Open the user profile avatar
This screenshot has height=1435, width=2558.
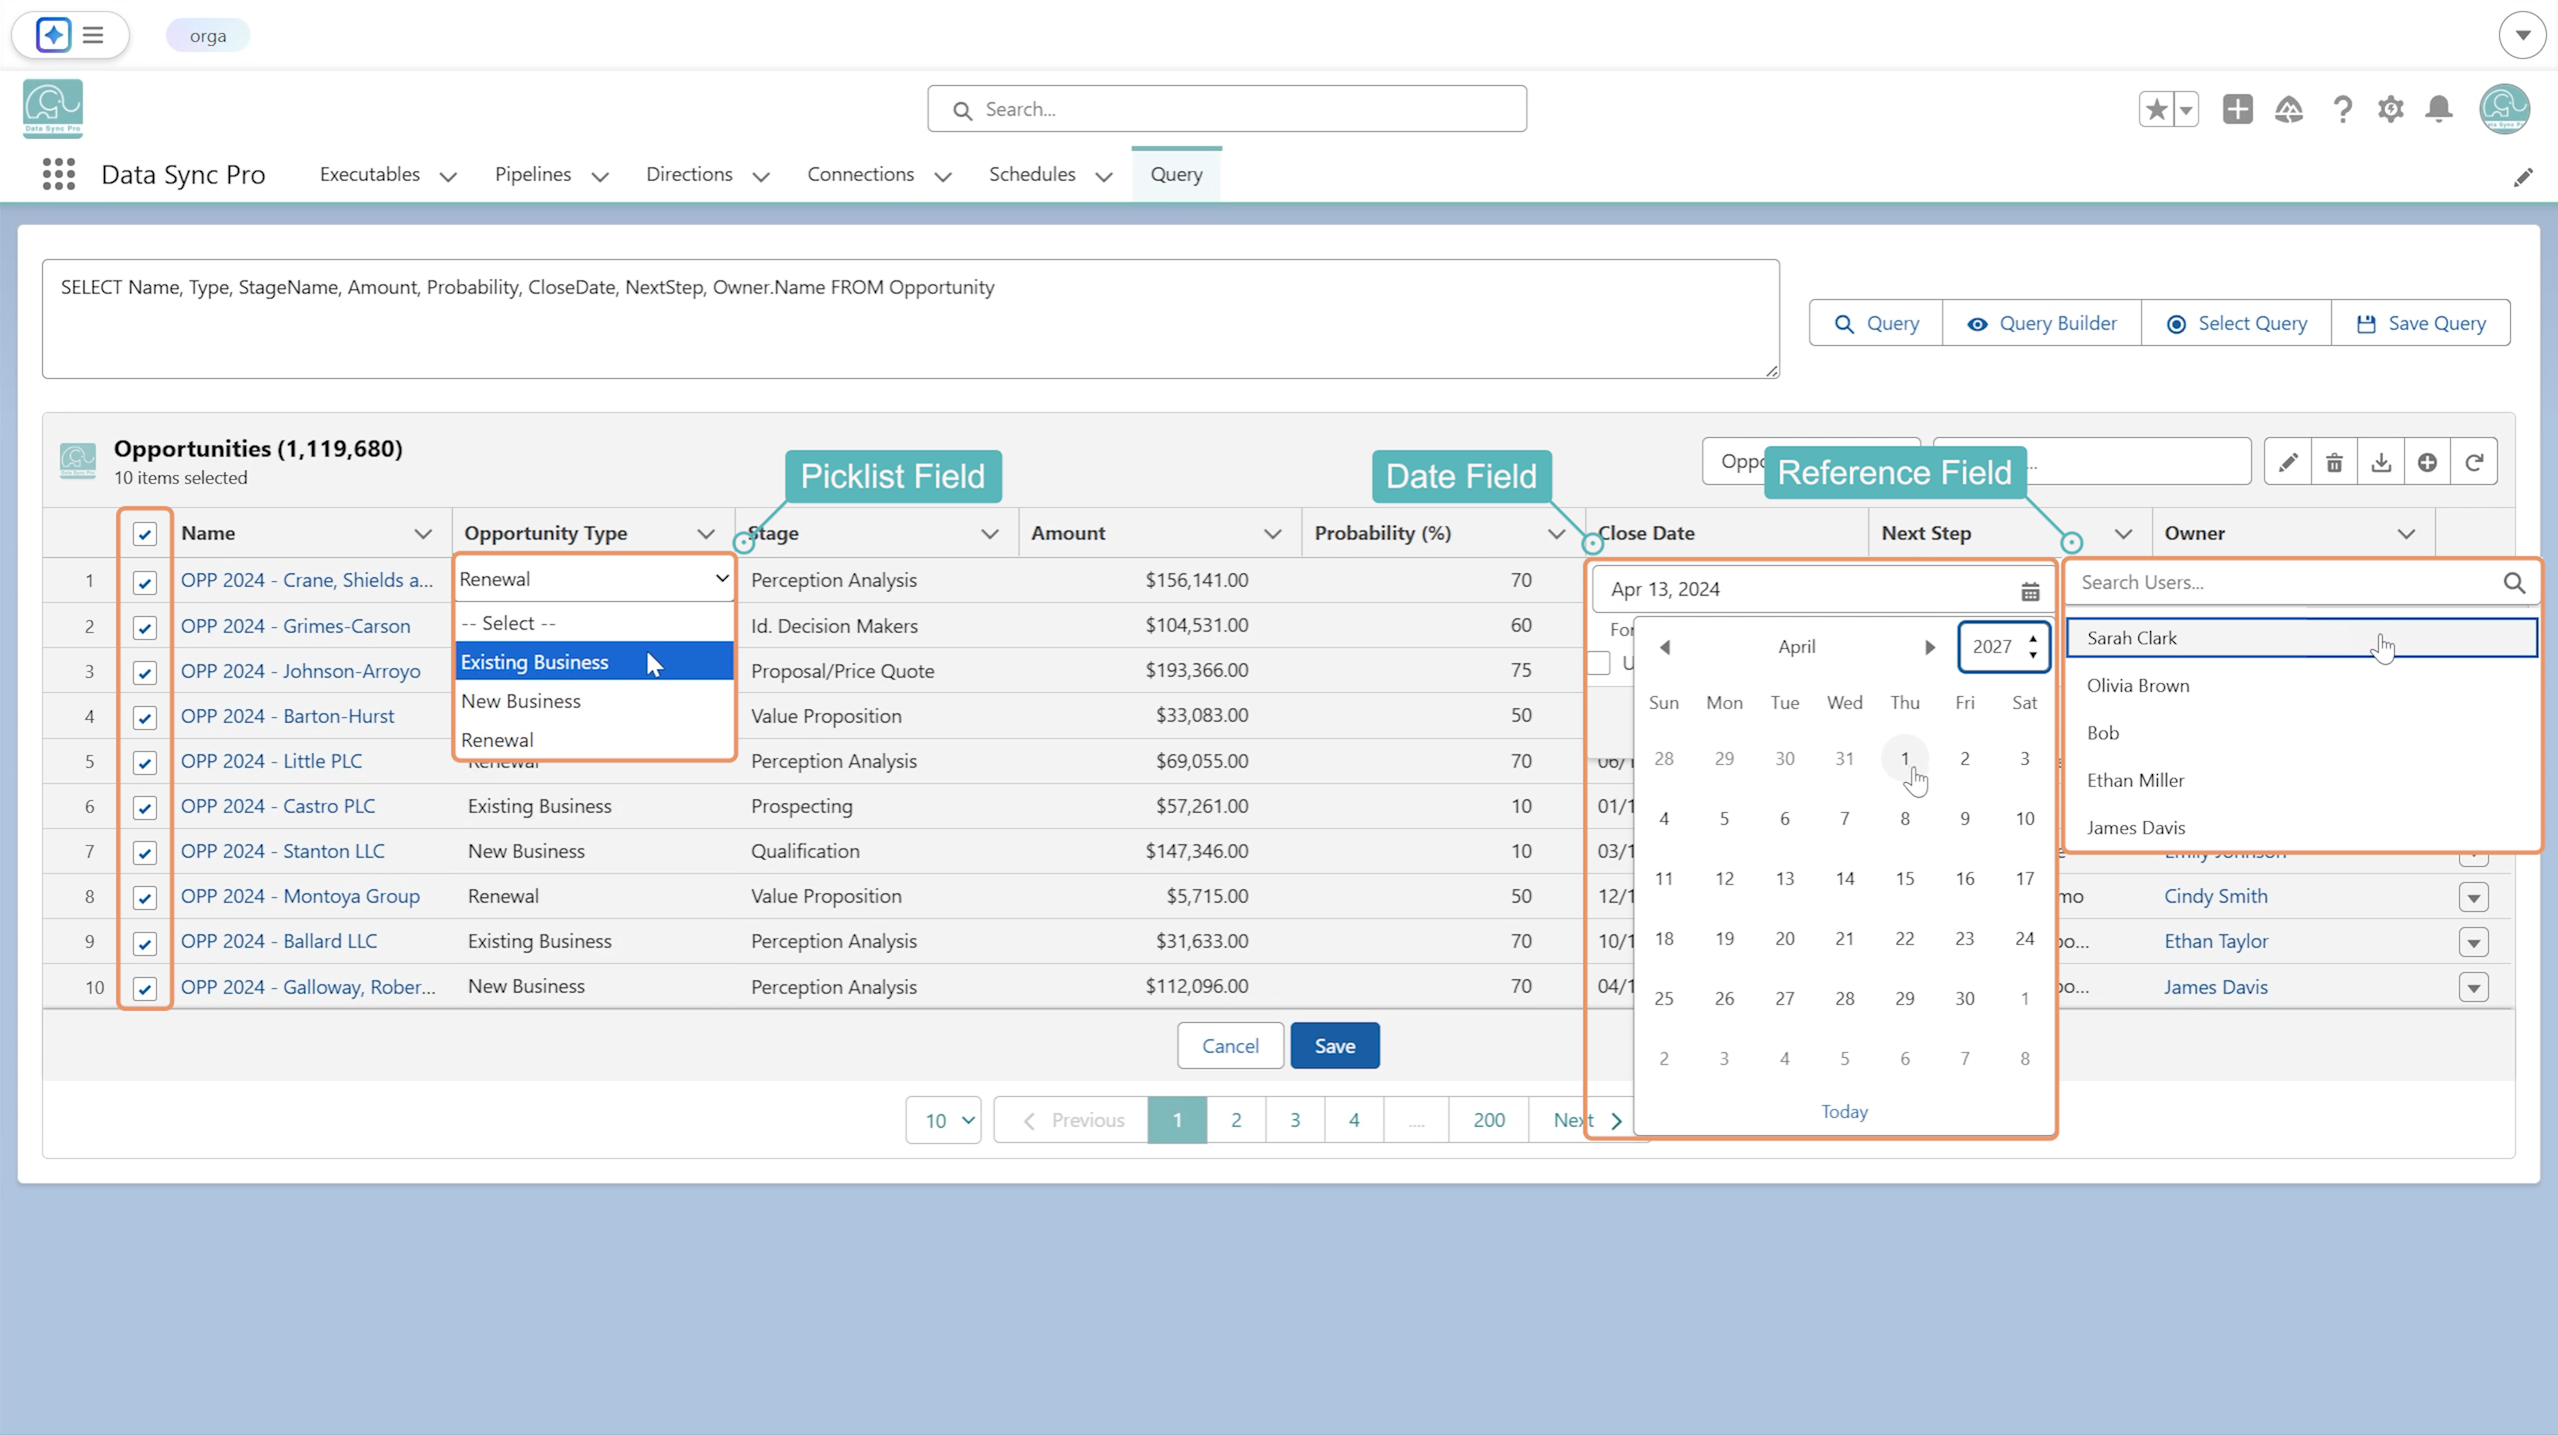pyautogui.click(x=2504, y=109)
